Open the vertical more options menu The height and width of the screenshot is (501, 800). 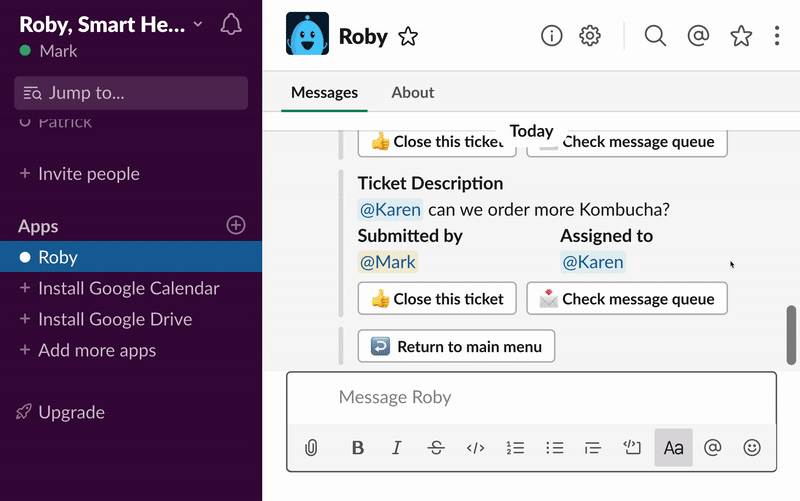coord(777,36)
